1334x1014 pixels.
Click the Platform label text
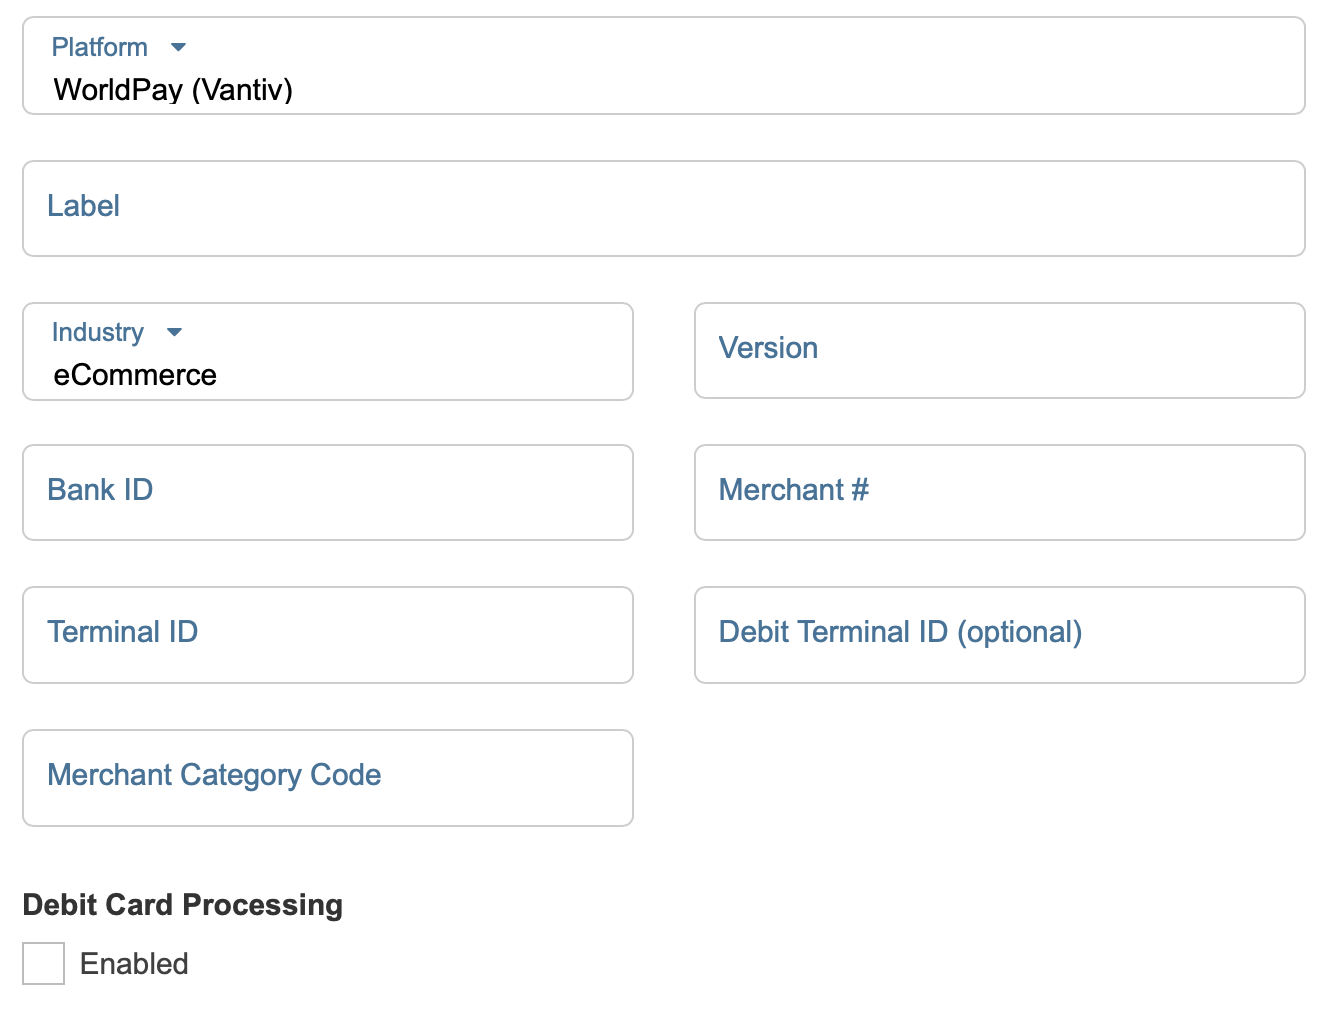(99, 47)
